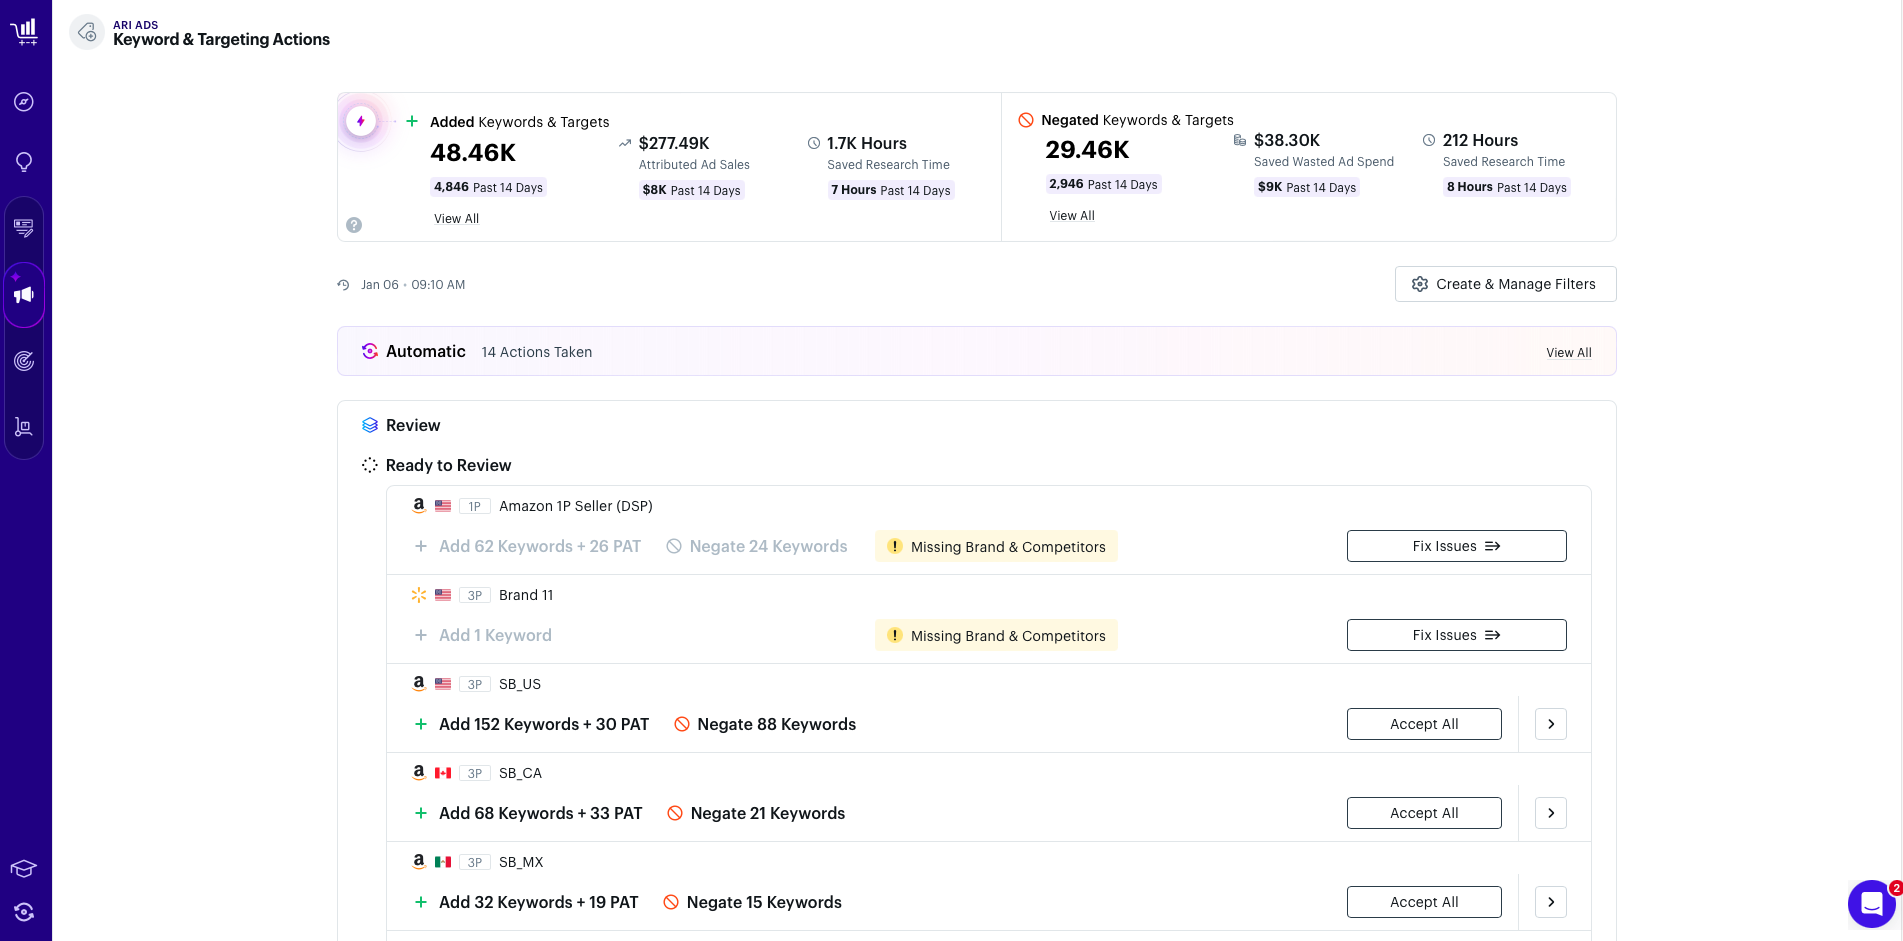Open the graduation cap learning icon
1903x941 pixels.
(24, 868)
